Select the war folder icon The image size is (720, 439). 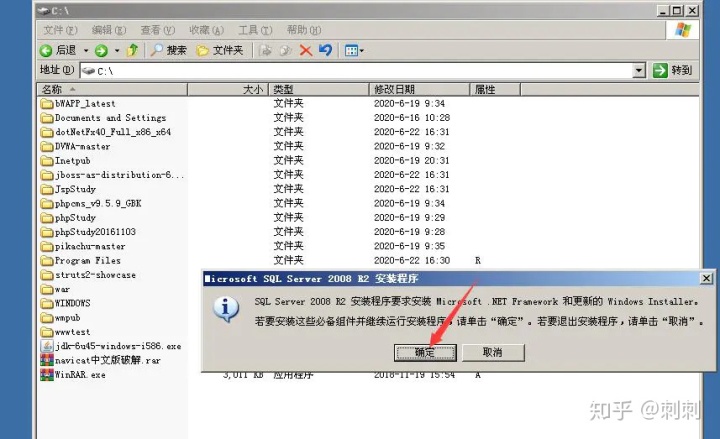tap(47, 289)
